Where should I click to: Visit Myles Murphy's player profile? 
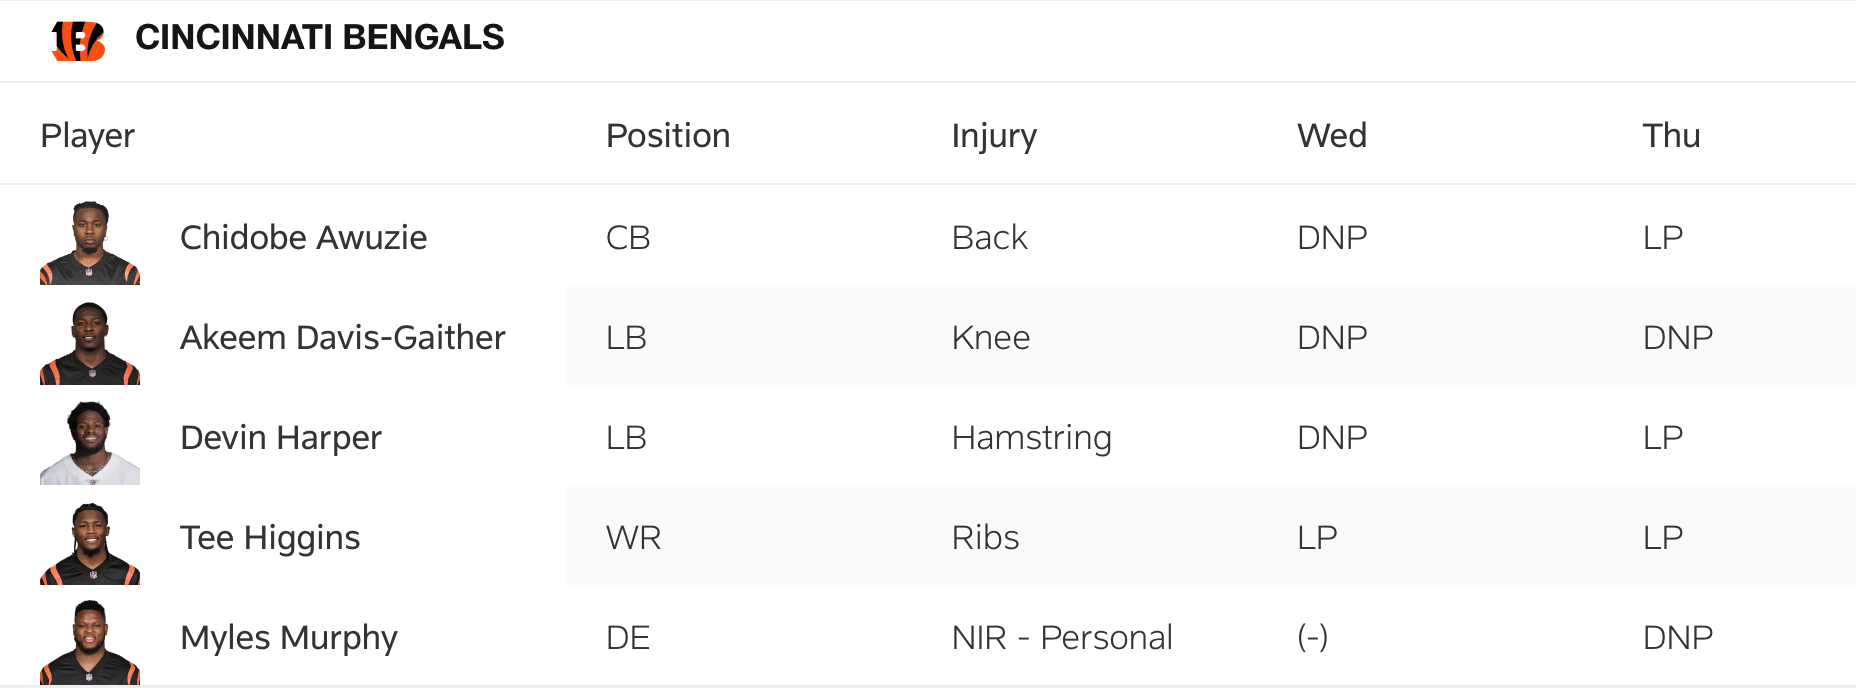coord(288,638)
